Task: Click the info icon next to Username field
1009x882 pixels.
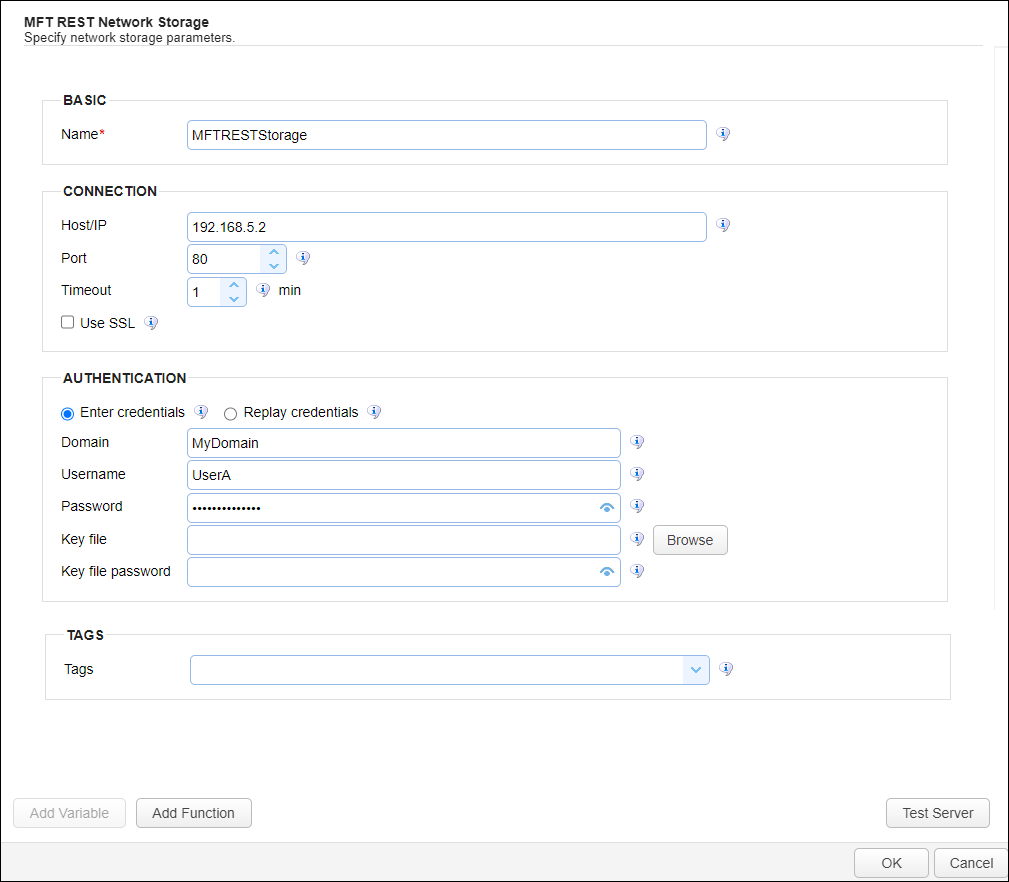Action: (x=637, y=474)
